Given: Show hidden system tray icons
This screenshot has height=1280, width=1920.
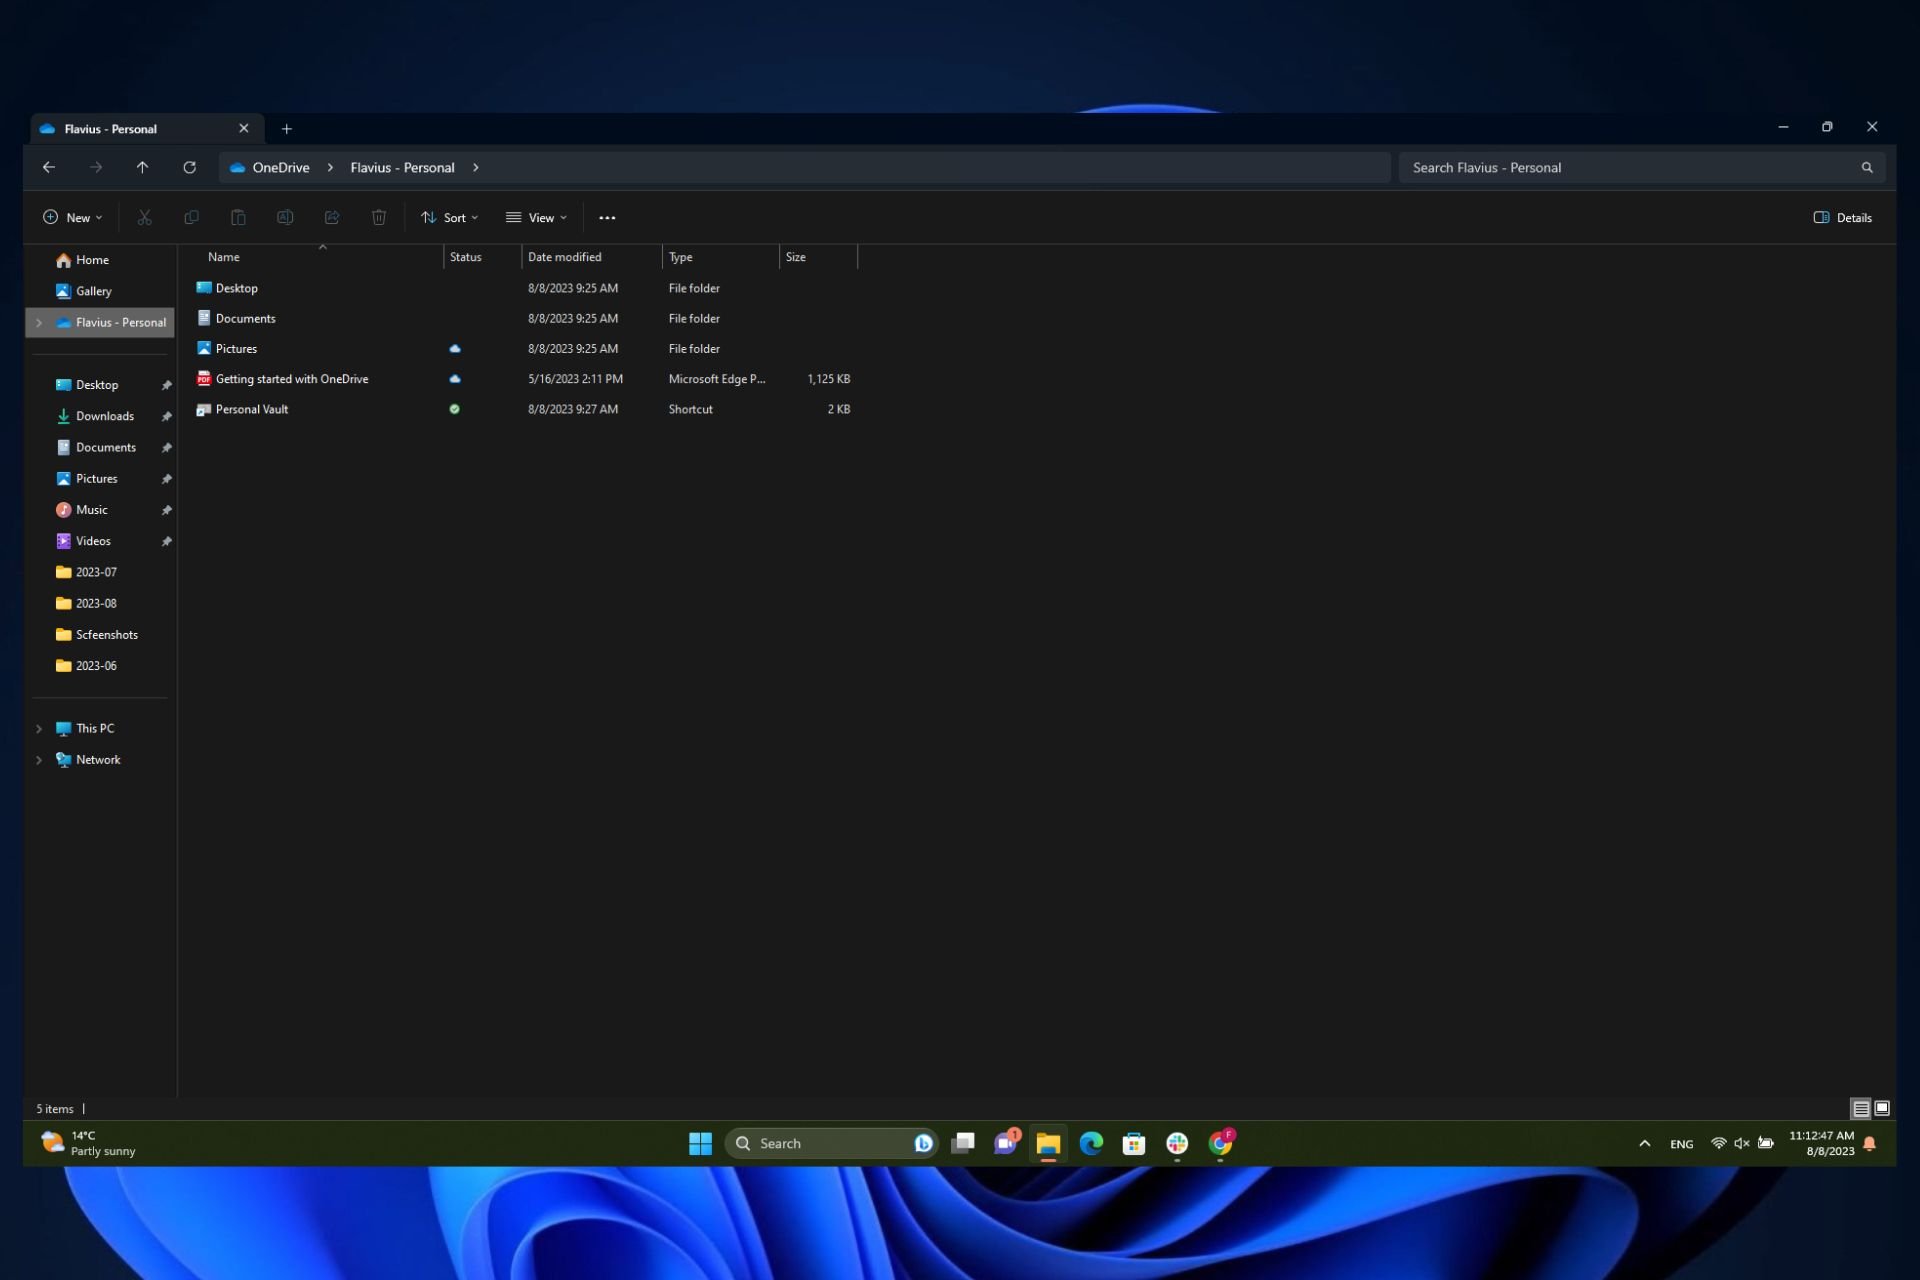Looking at the screenshot, I should (x=1644, y=1143).
